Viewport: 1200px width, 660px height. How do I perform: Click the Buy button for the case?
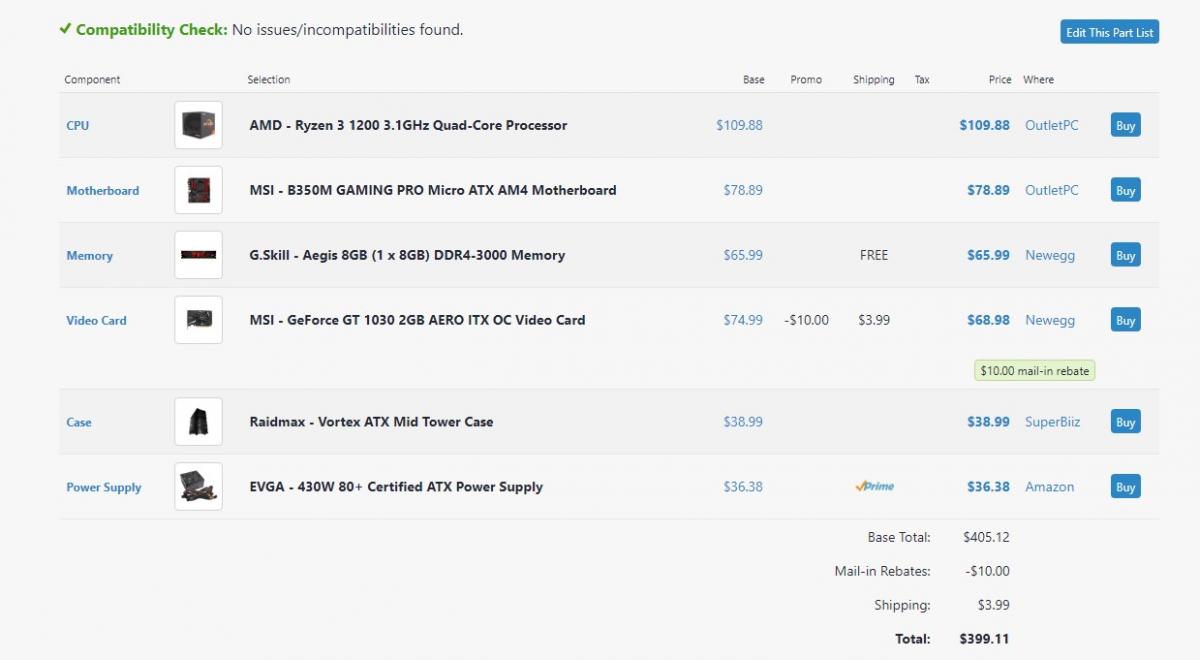(x=1125, y=422)
